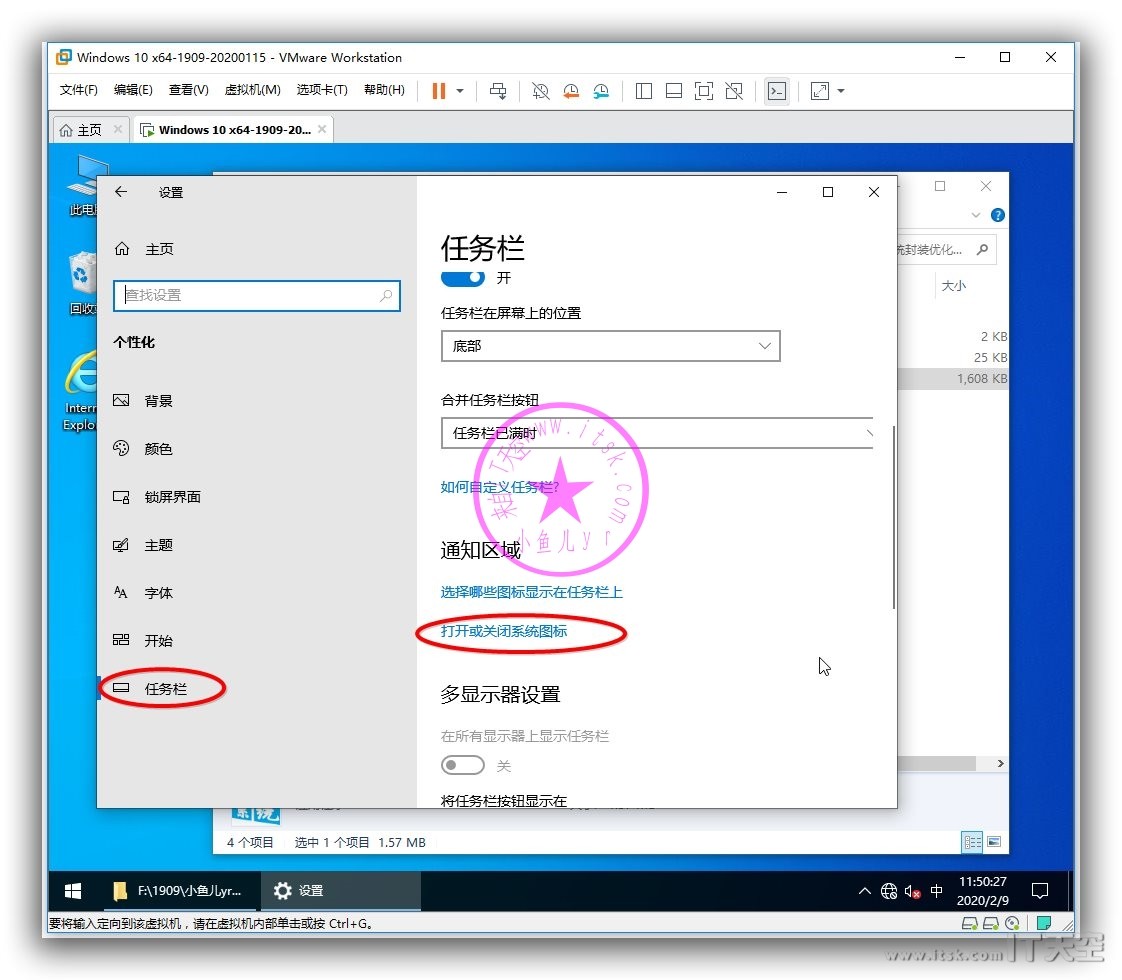Viewport: 1122px width, 980px height.
Task: Click the 设置 taskbar button
Action: pos(341,891)
